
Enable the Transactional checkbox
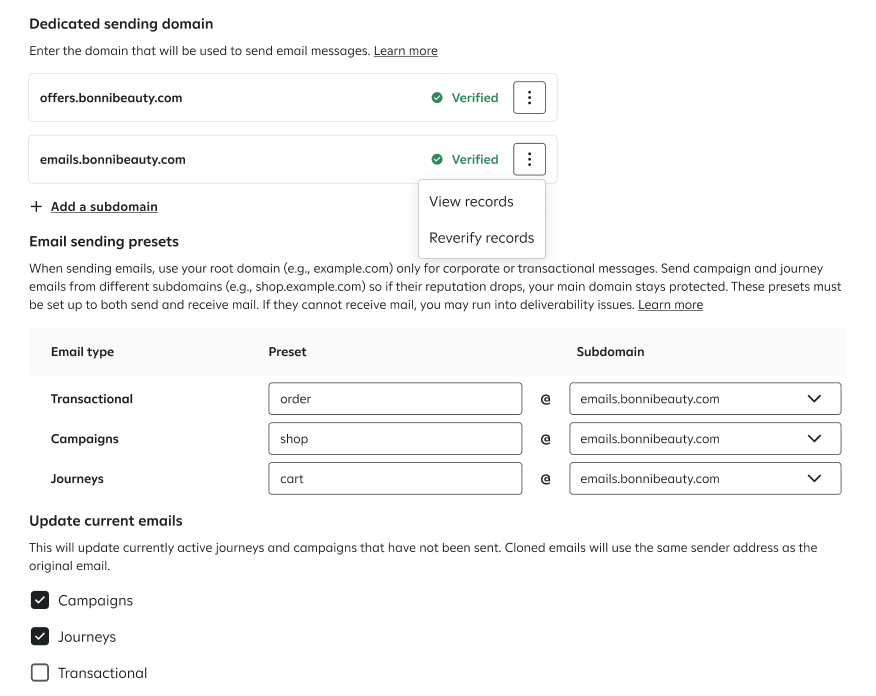coord(40,673)
